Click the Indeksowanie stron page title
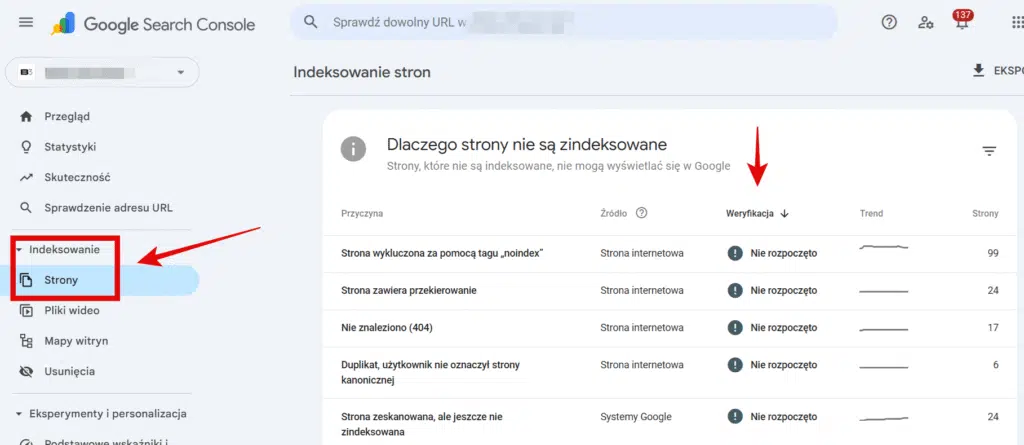This screenshot has width=1024, height=445. (x=362, y=72)
